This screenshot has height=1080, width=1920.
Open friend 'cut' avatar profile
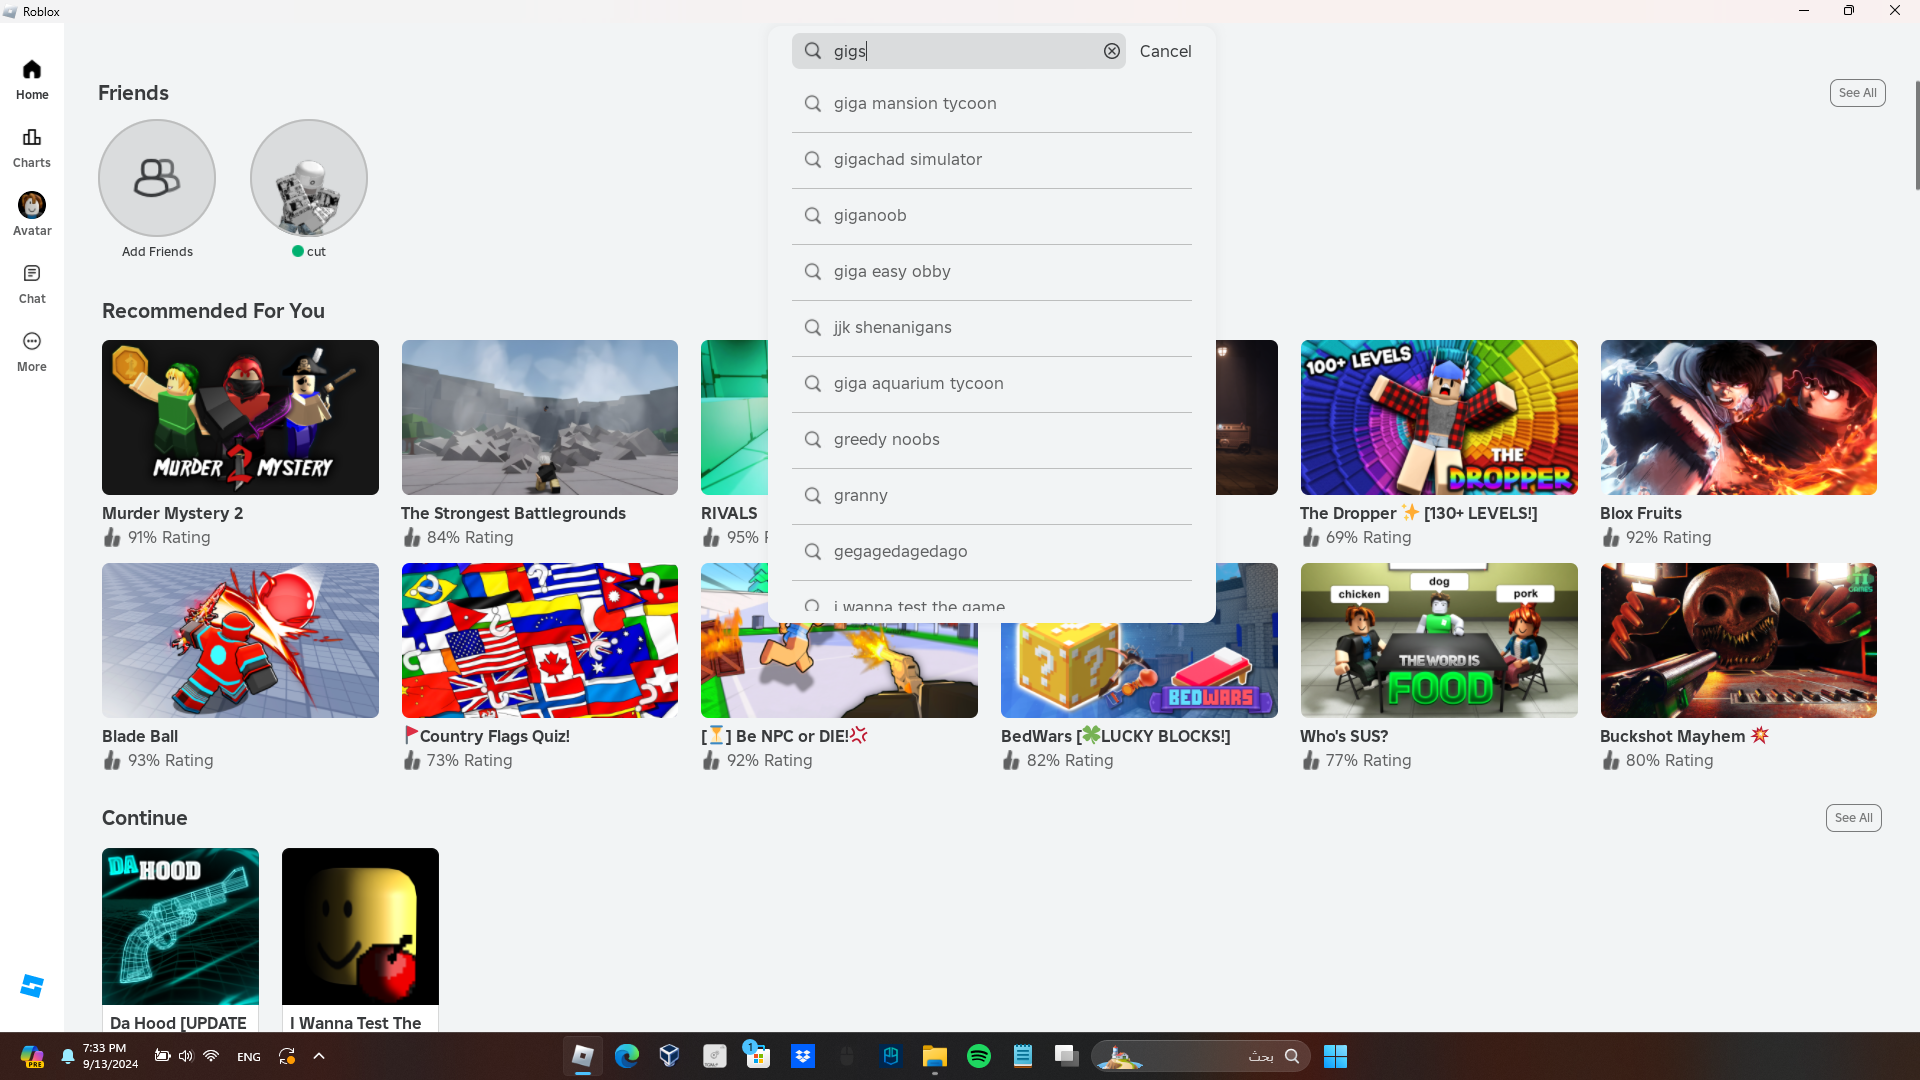tap(309, 178)
